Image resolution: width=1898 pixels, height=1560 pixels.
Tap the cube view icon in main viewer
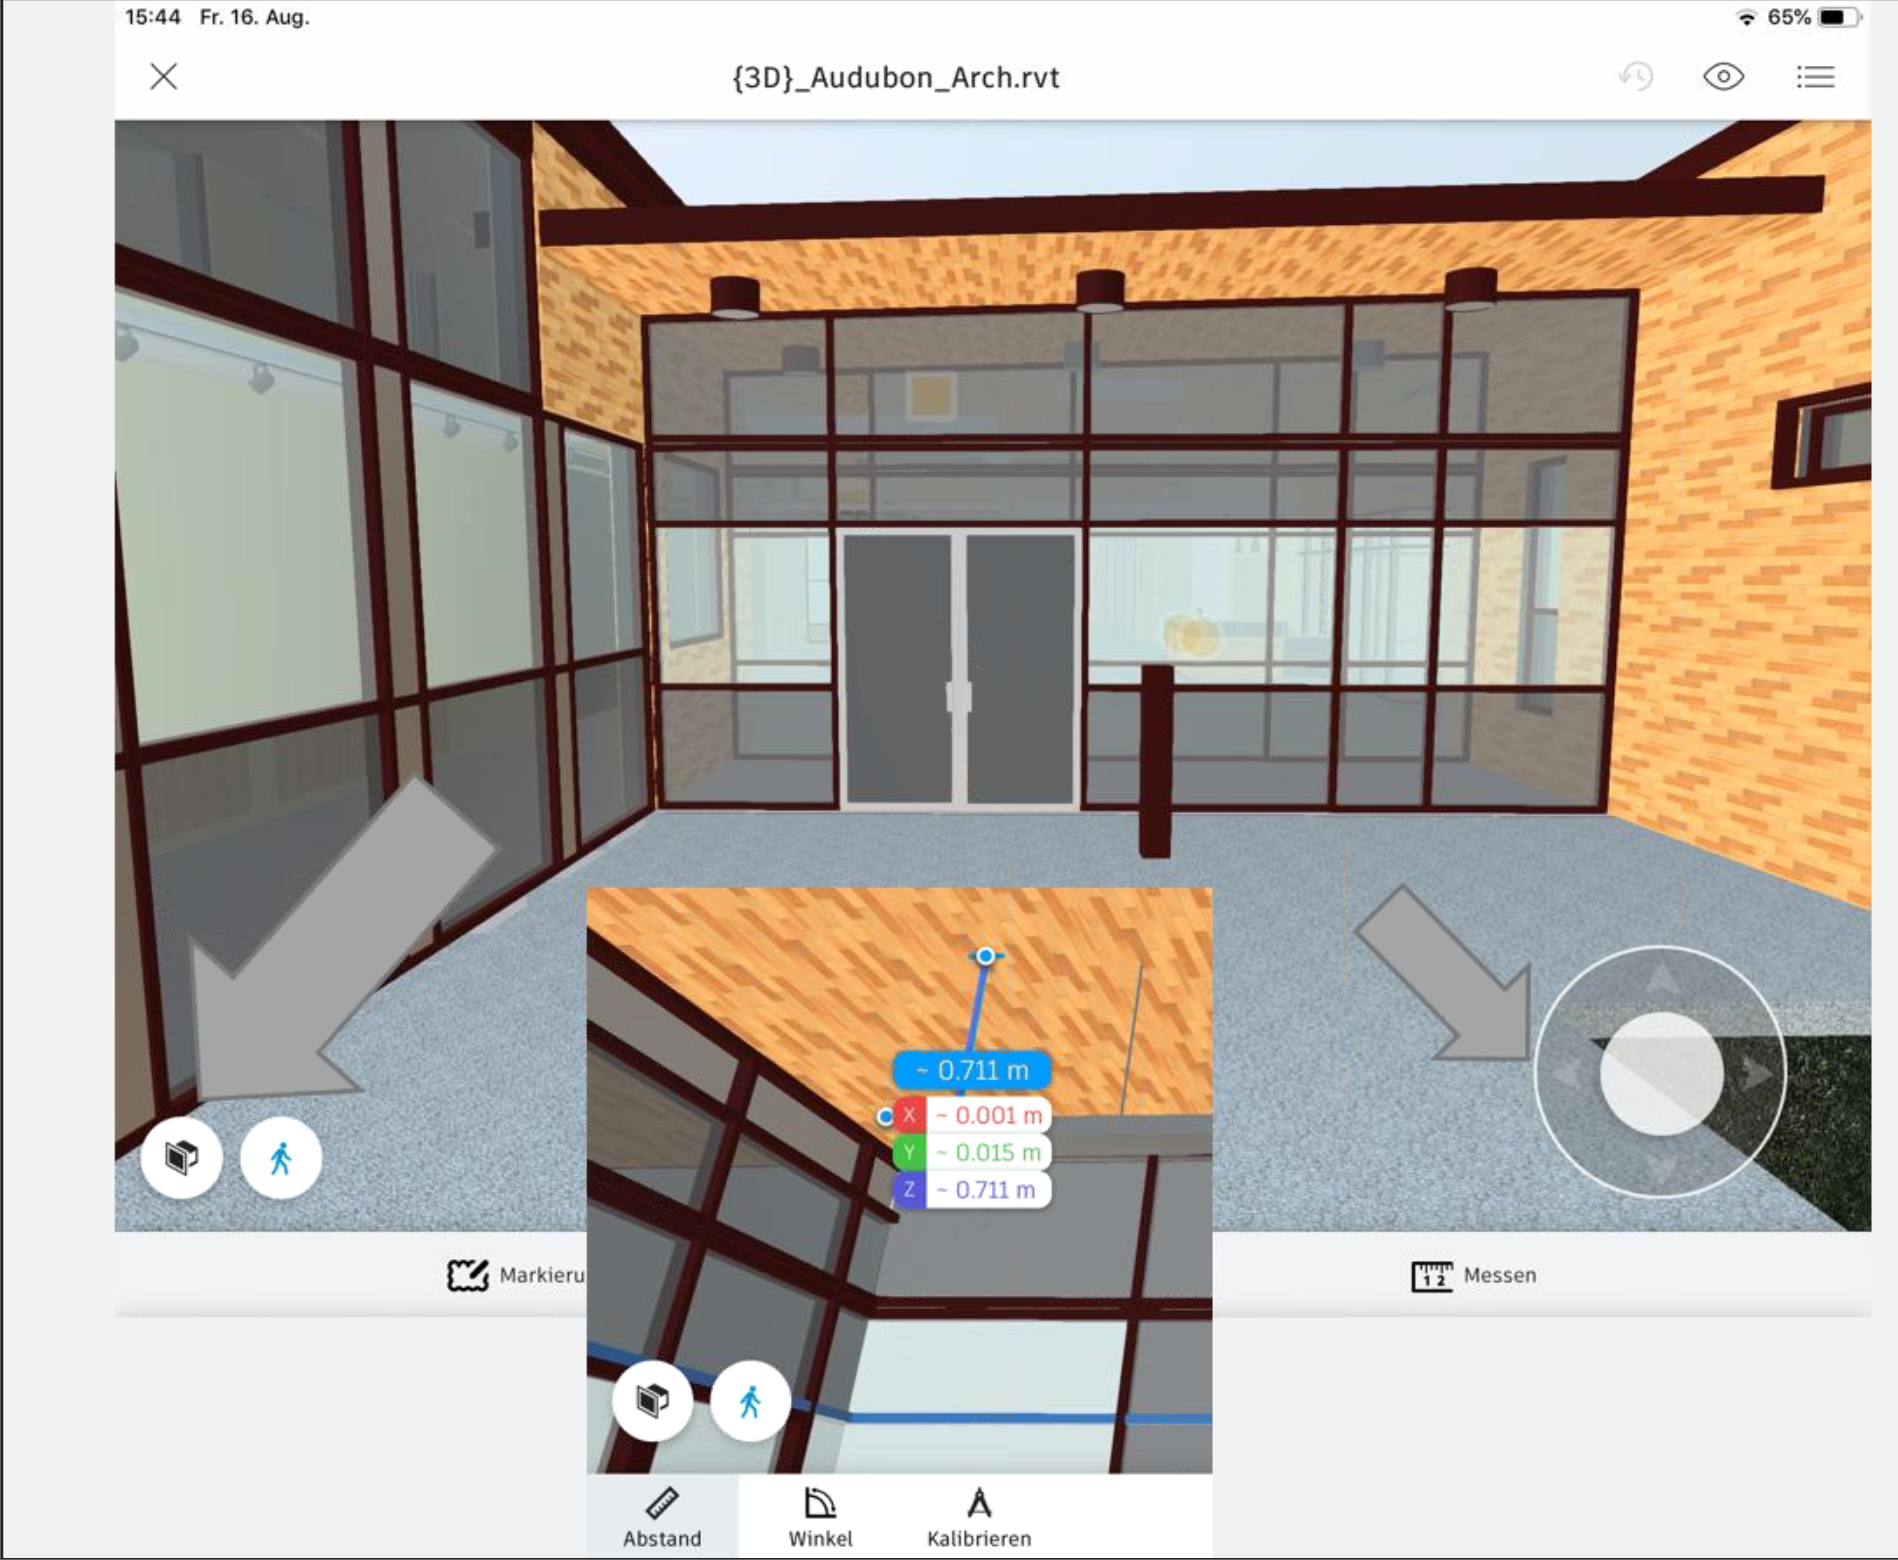tap(181, 1158)
